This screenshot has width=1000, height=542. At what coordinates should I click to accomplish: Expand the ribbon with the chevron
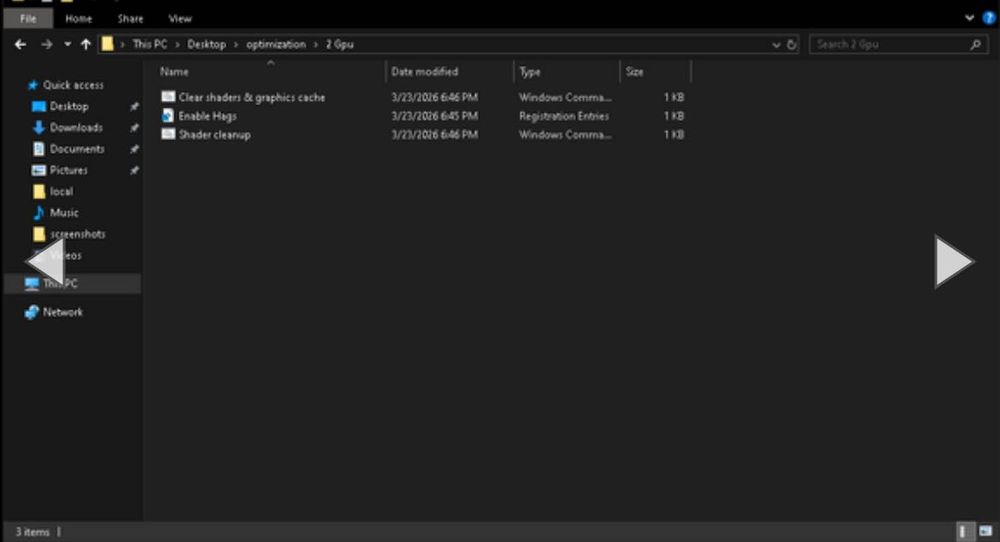pyautogui.click(x=969, y=18)
